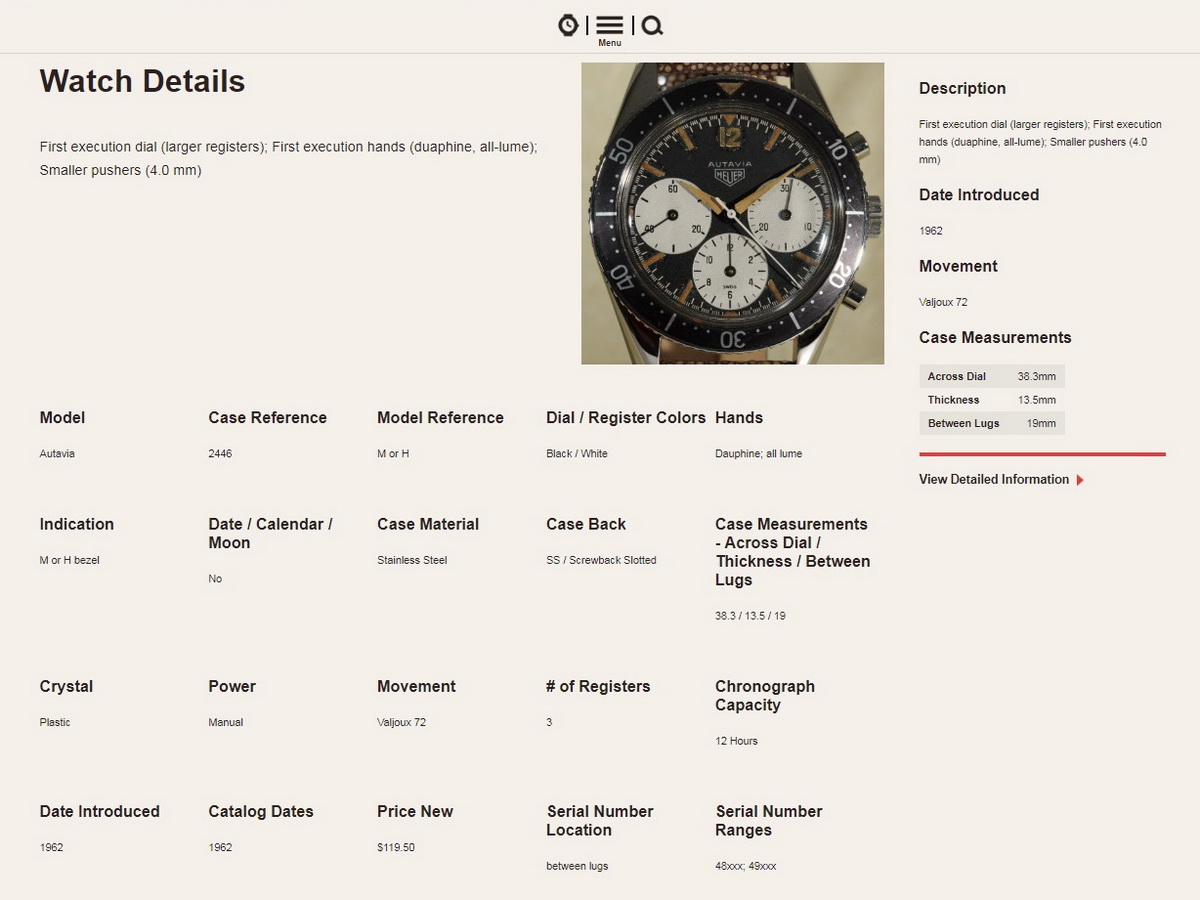Select the Across Dial measurement row

coord(991,376)
